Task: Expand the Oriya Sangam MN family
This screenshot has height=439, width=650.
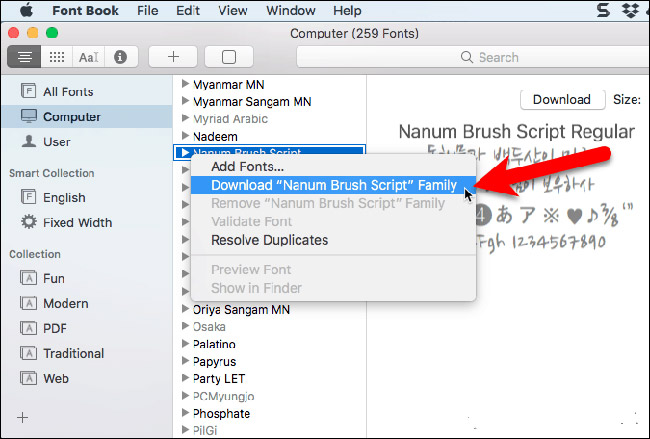Action: [185, 308]
